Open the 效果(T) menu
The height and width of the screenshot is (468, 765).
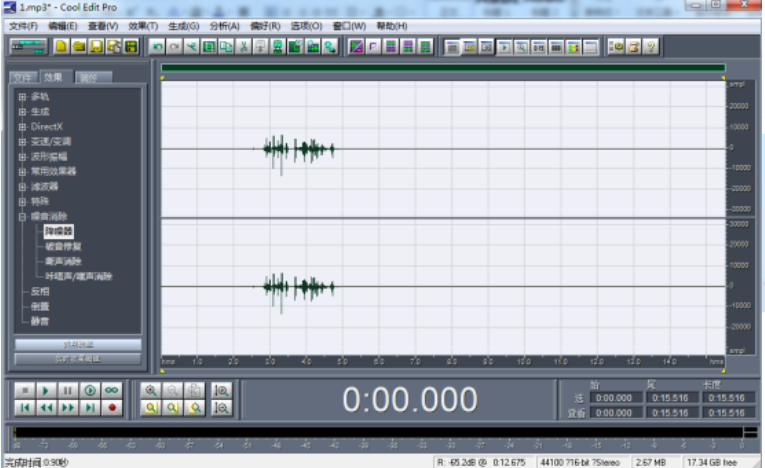point(143,25)
